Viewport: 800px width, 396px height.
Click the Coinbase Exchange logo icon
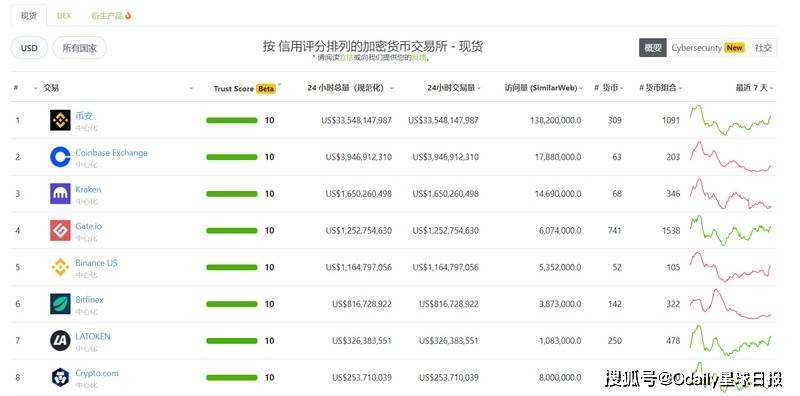[x=60, y=157]
